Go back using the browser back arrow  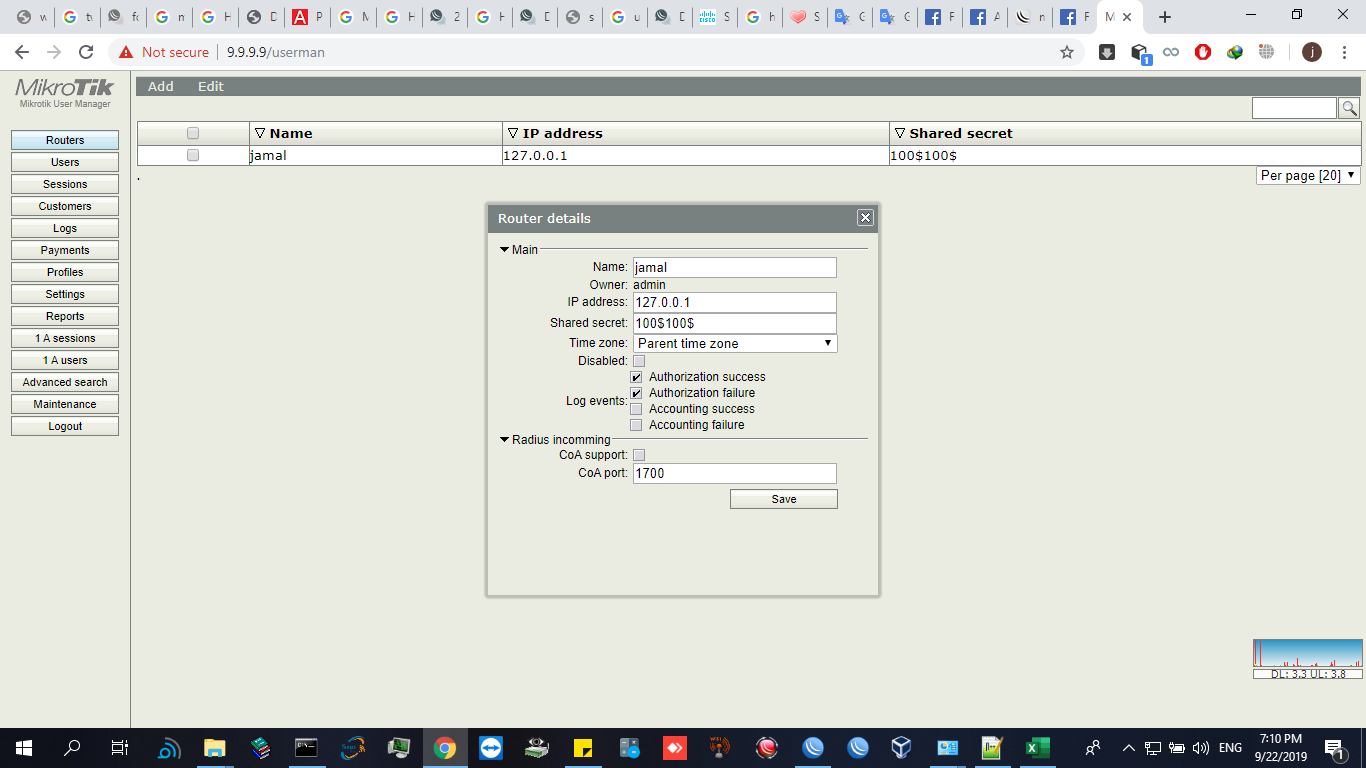(22, 52)
